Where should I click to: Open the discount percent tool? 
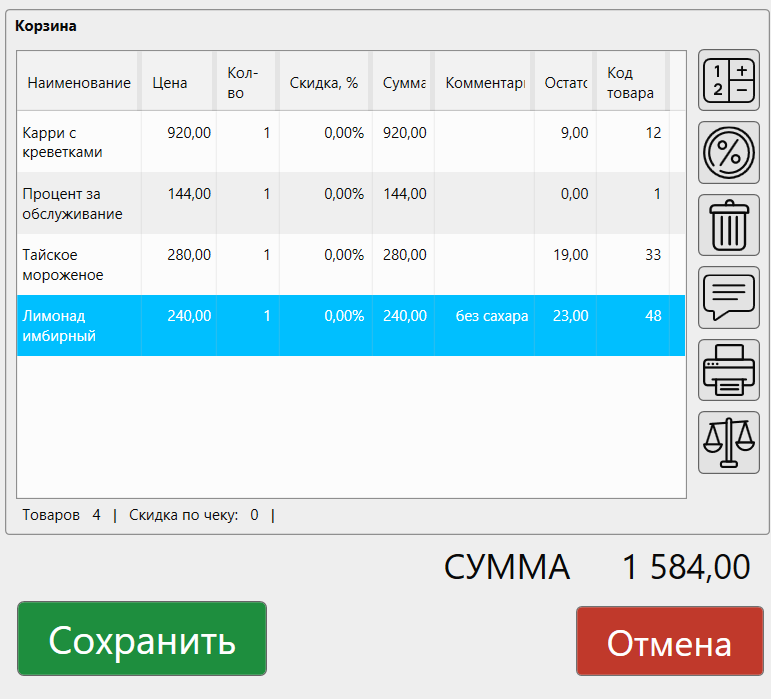click(x=728, y=153)
